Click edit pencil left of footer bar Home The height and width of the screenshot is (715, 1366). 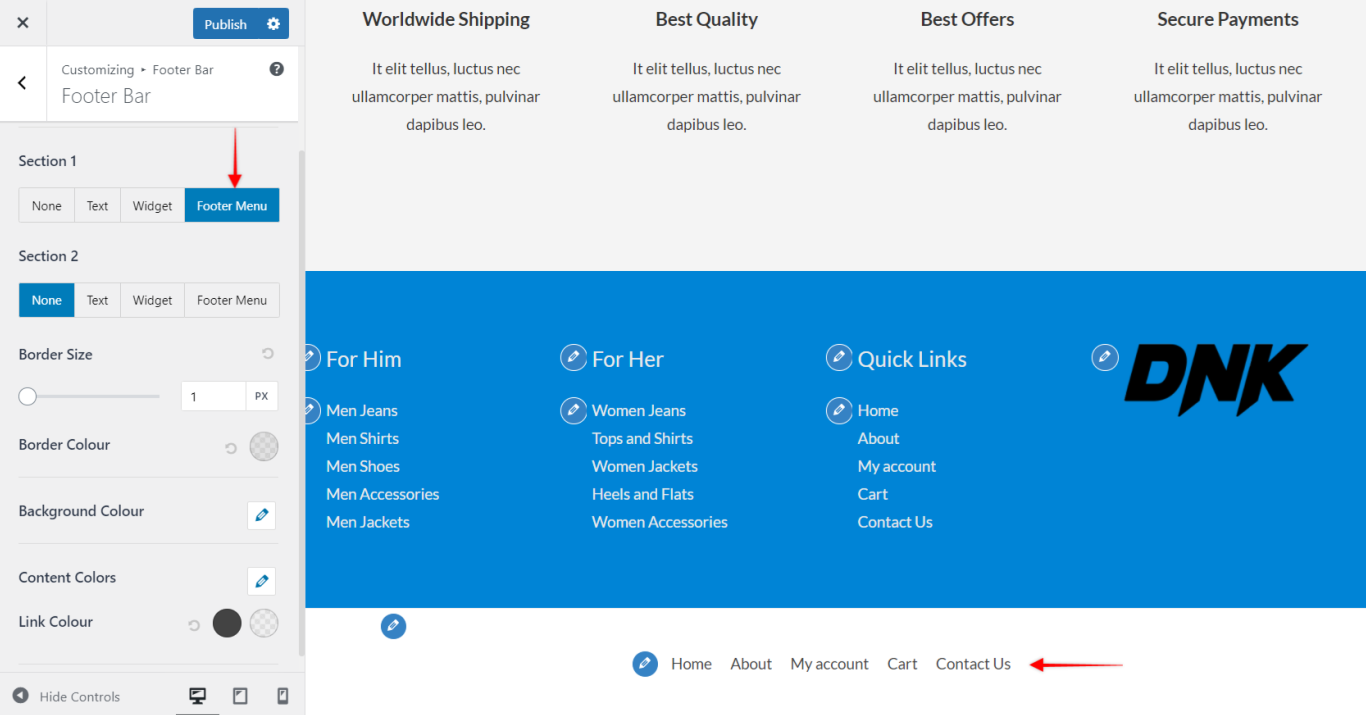click(645, 664)
